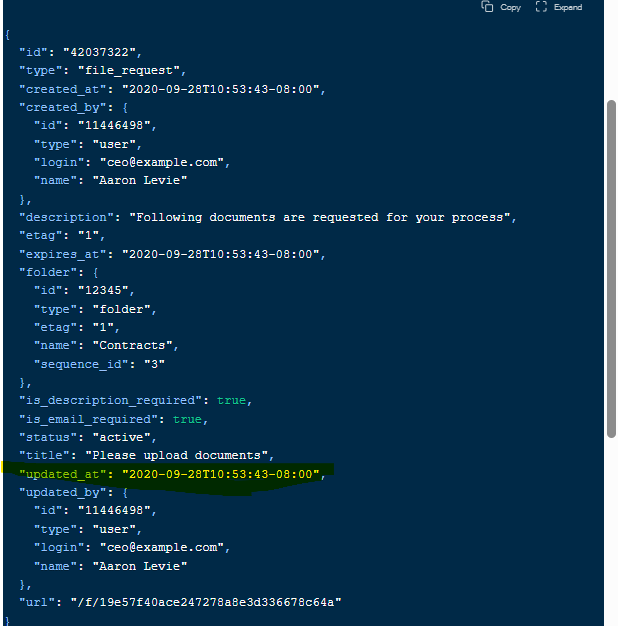Click the "folder" object key

[48, 273]
